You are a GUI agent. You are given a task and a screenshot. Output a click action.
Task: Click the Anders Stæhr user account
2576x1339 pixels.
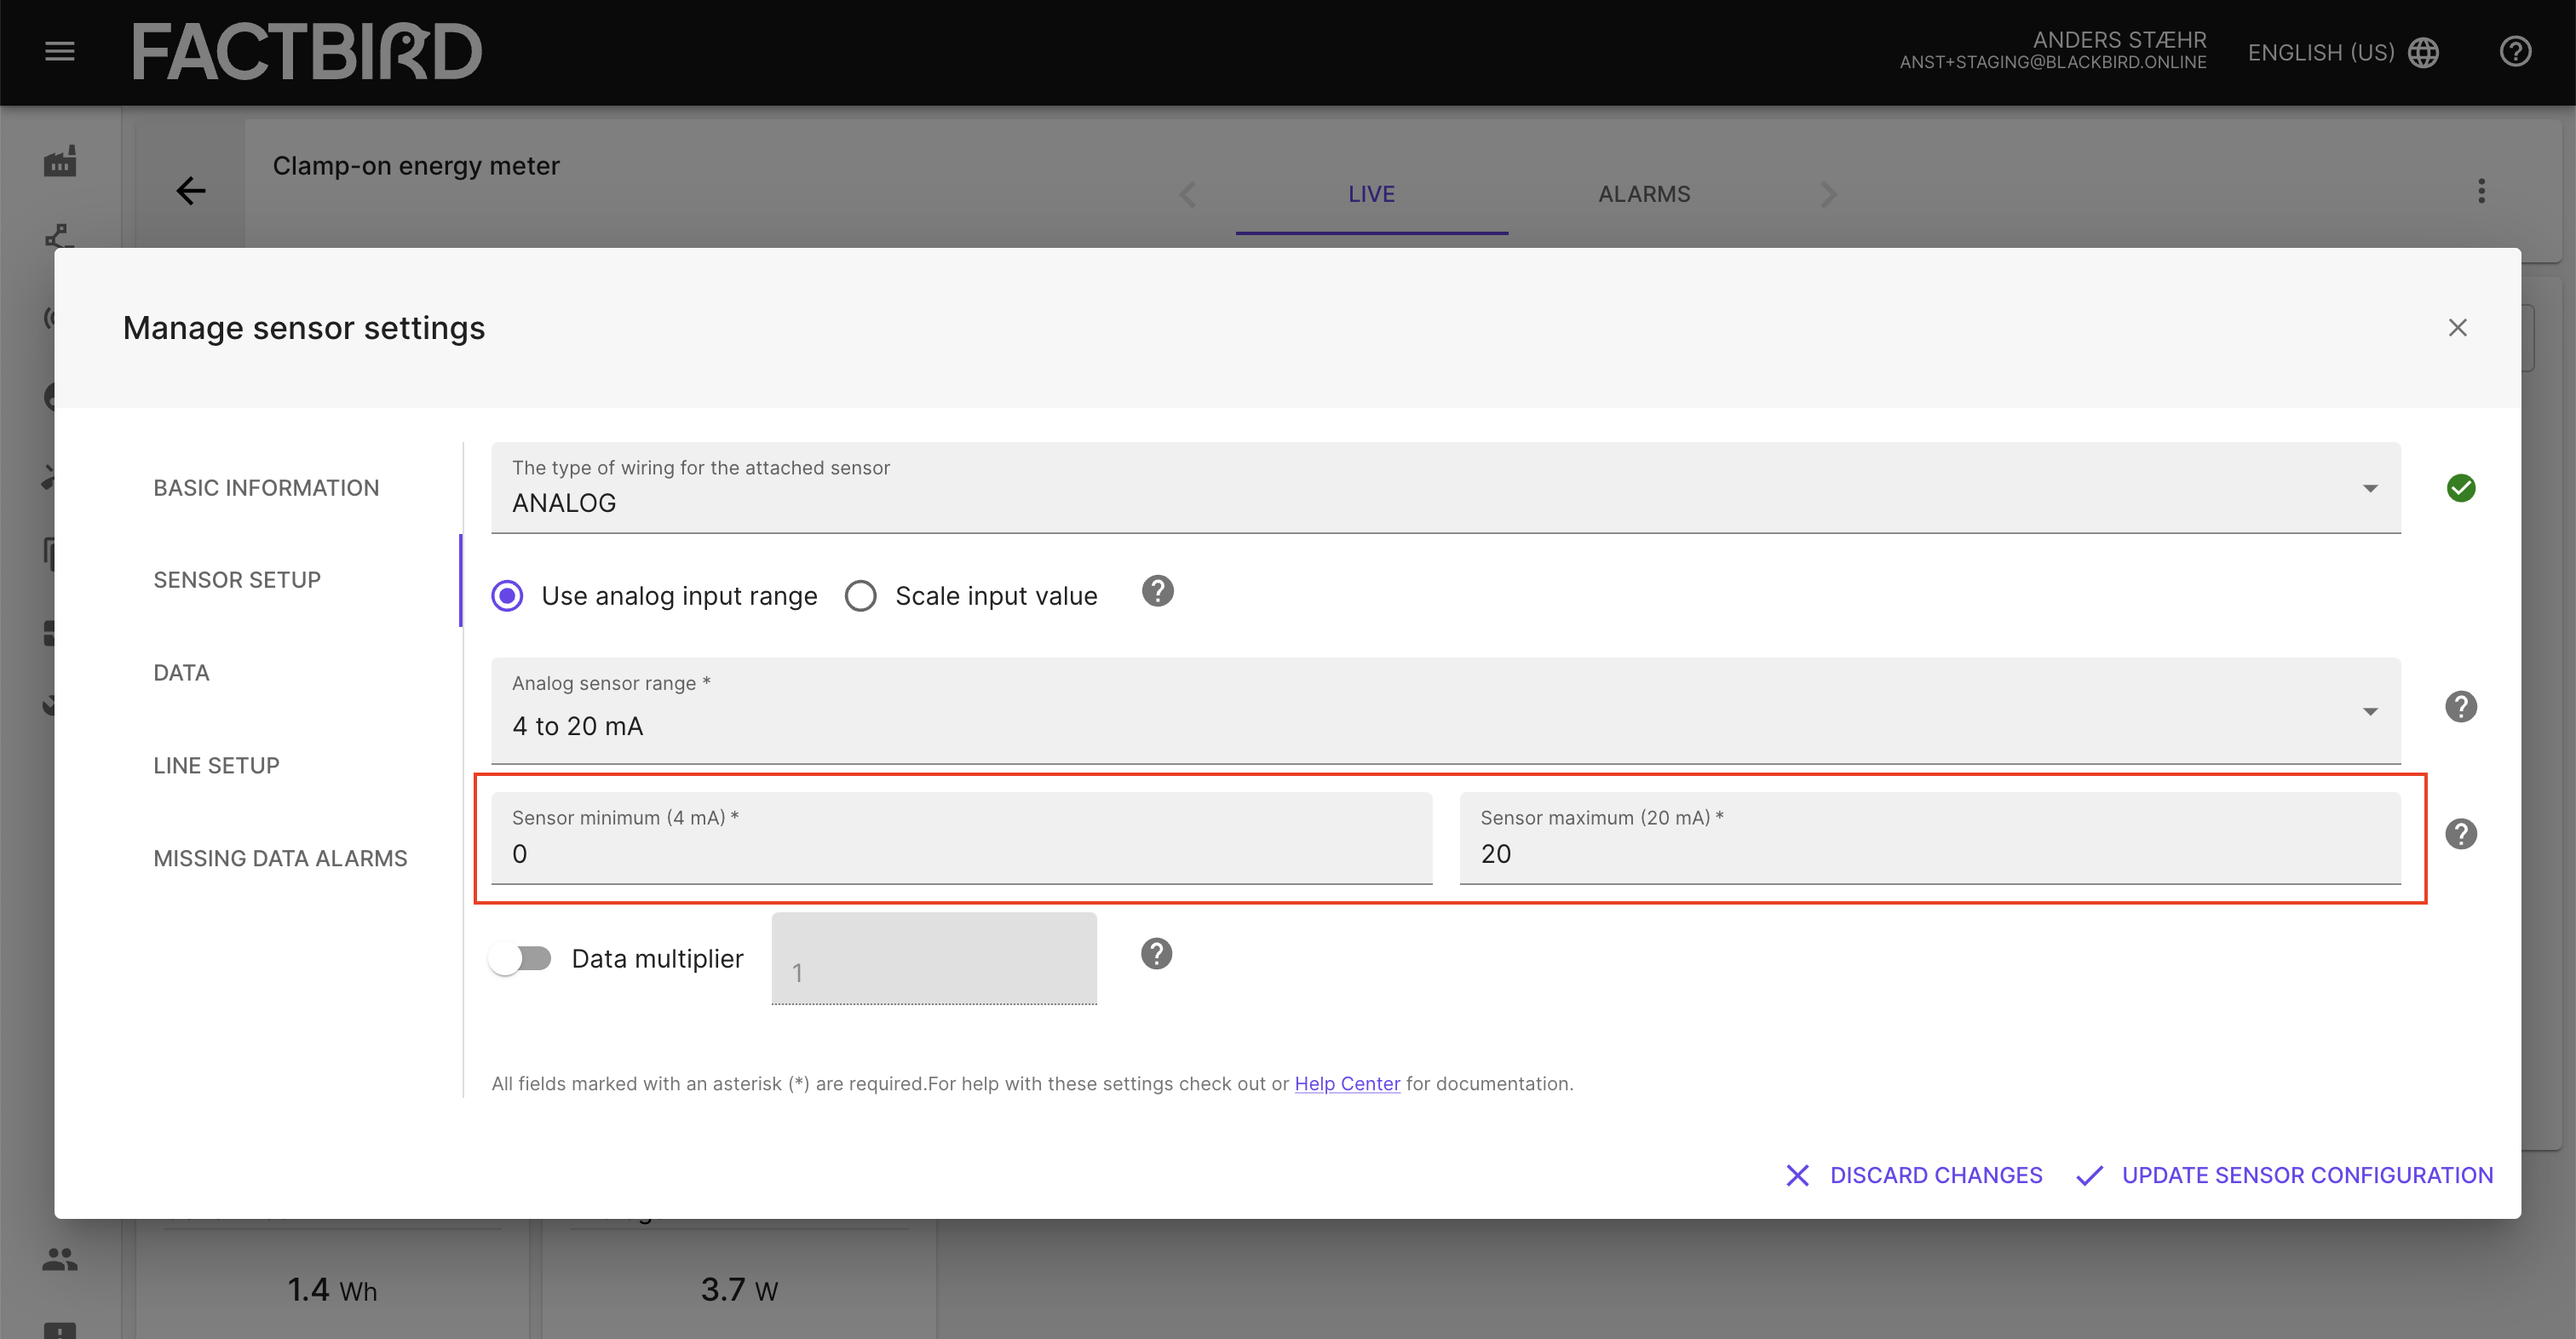[2053, 50]
